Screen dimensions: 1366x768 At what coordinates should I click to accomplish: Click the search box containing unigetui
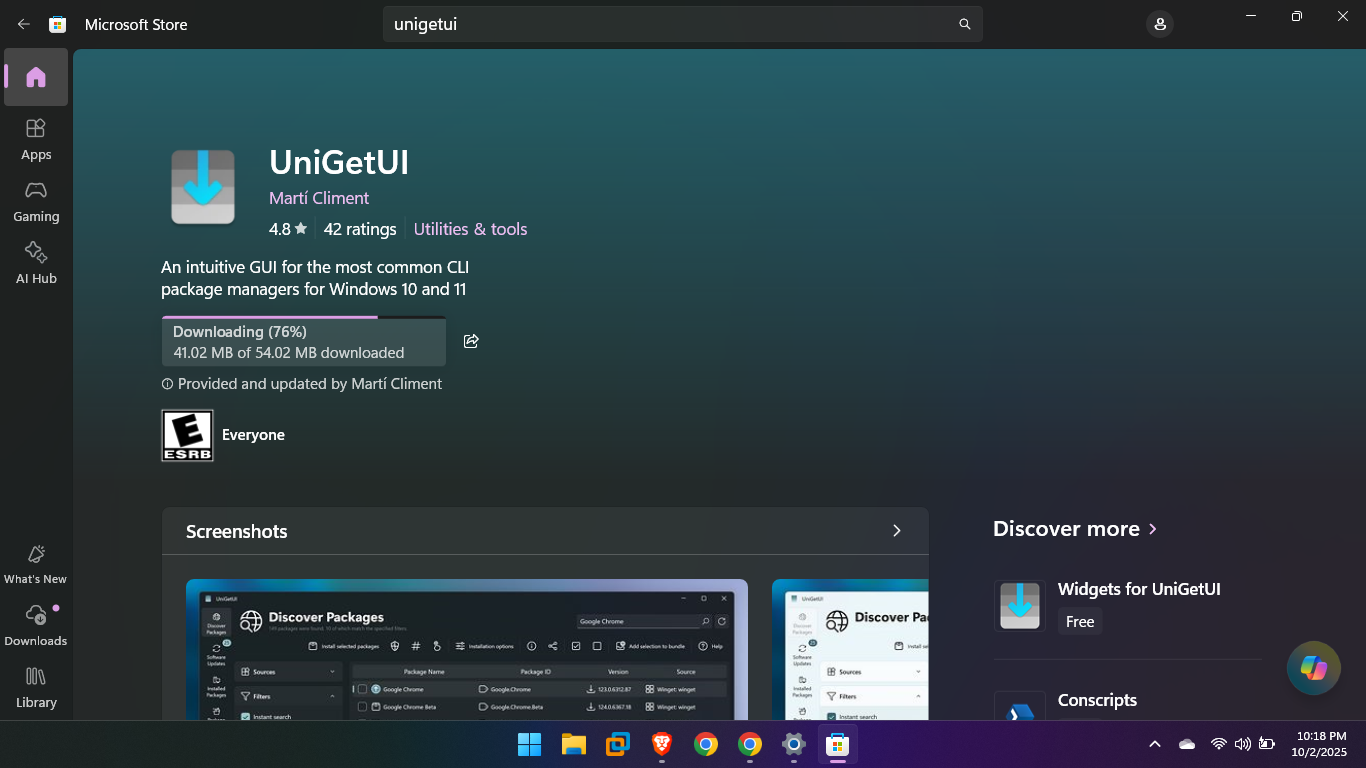pos(670,24)
